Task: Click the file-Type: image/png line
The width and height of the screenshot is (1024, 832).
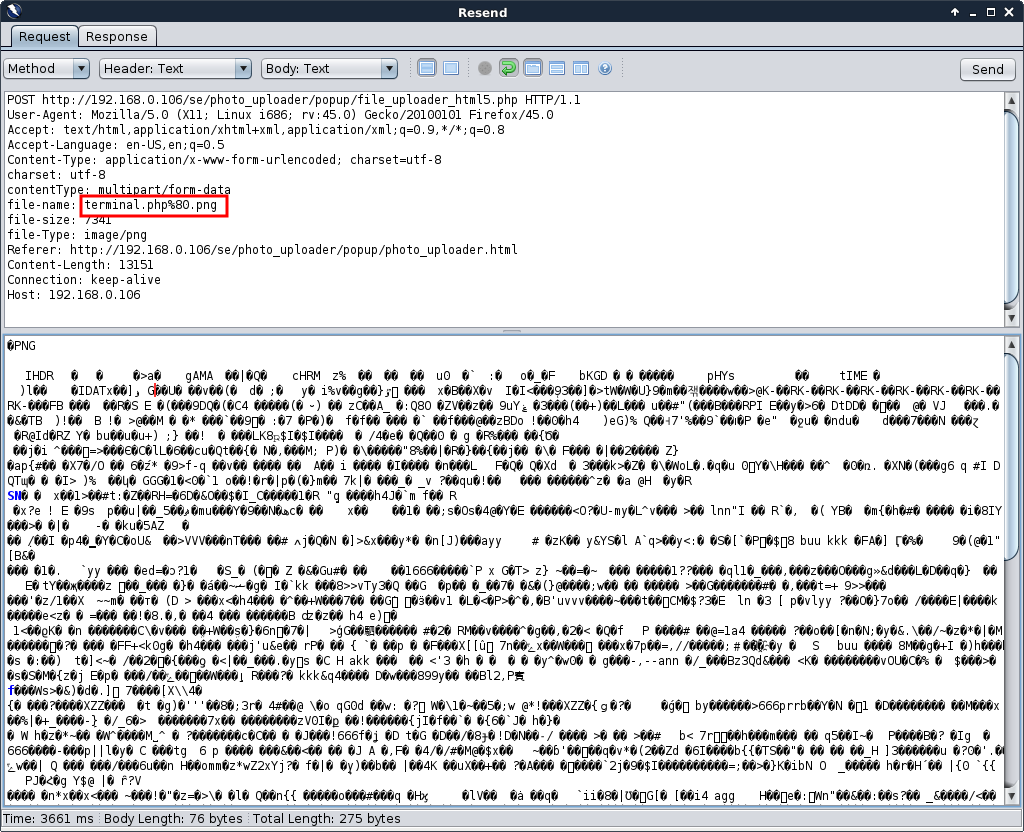Action: click(77, 234)
